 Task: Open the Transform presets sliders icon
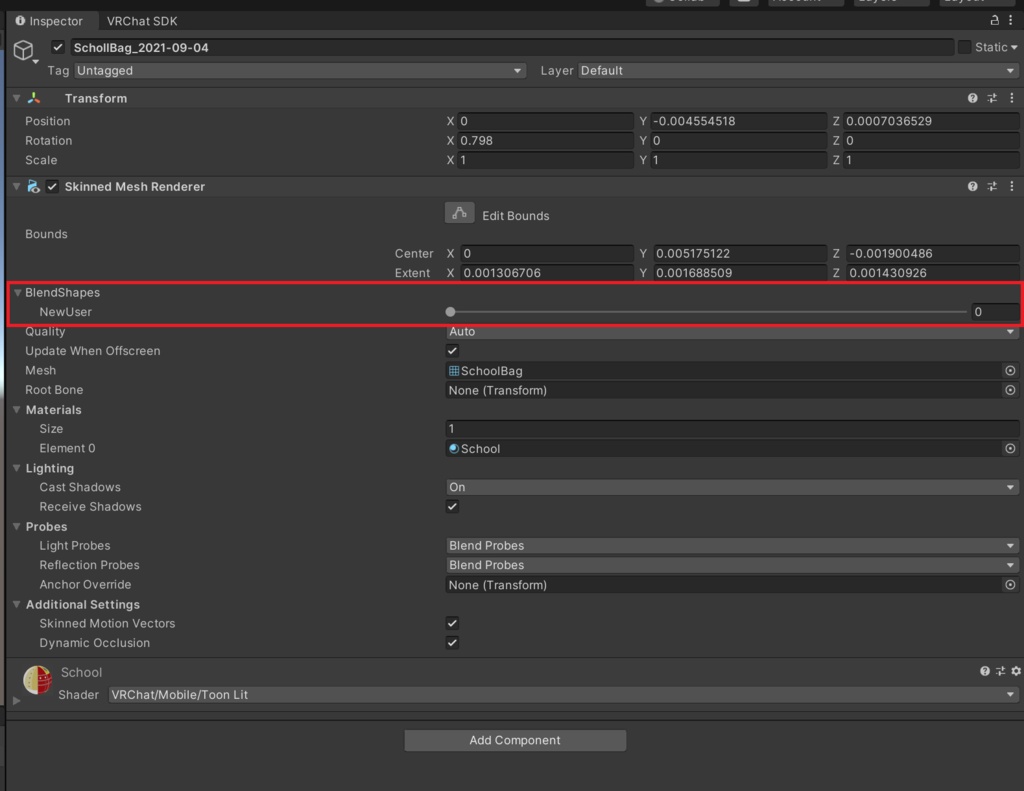[992, 98]
